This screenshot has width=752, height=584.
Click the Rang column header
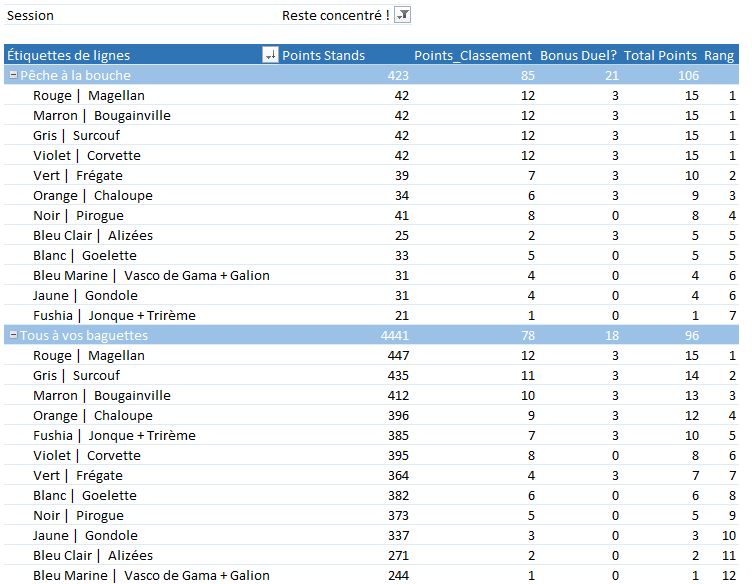point(719,55)
